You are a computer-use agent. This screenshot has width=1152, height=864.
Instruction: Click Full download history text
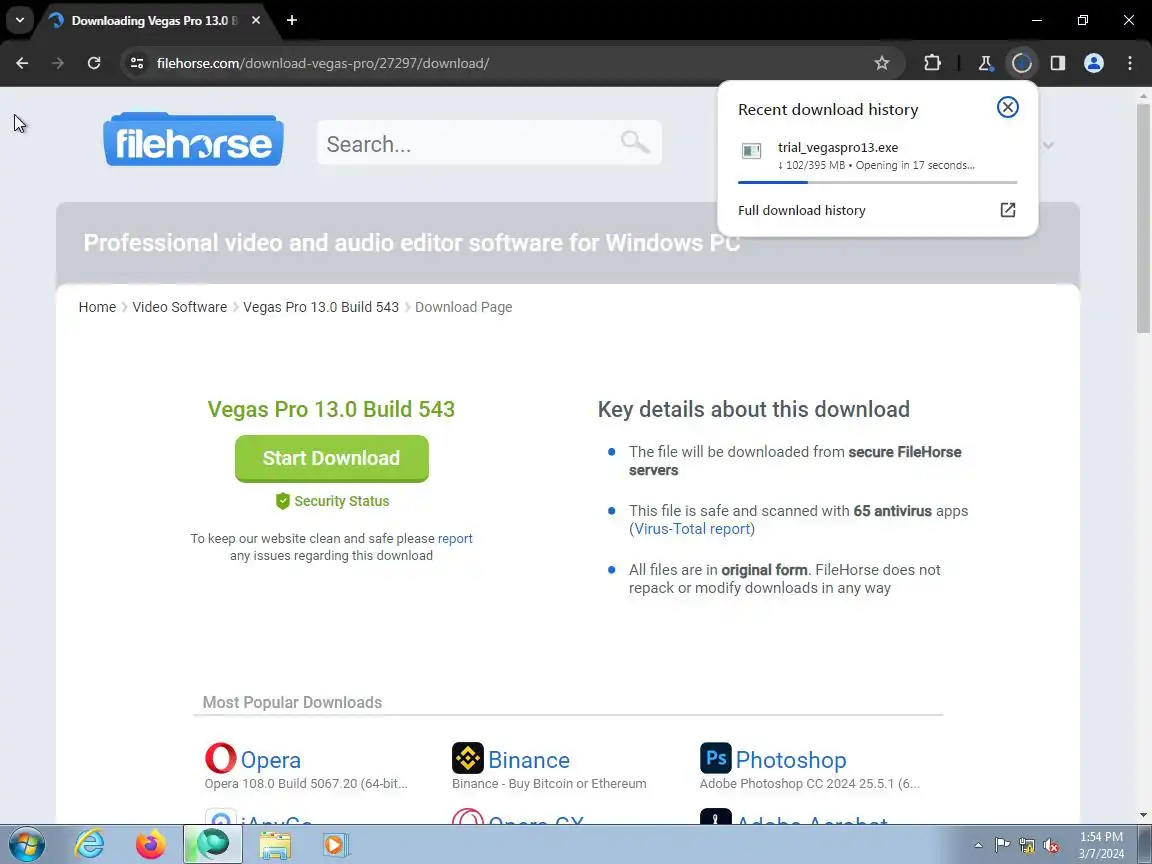[802, 211]
